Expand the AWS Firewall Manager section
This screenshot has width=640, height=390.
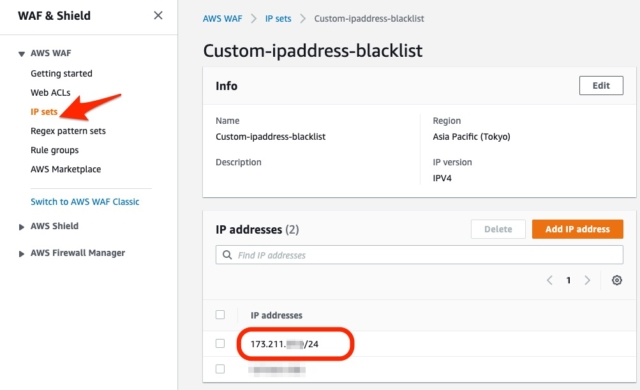coord(22,254)
